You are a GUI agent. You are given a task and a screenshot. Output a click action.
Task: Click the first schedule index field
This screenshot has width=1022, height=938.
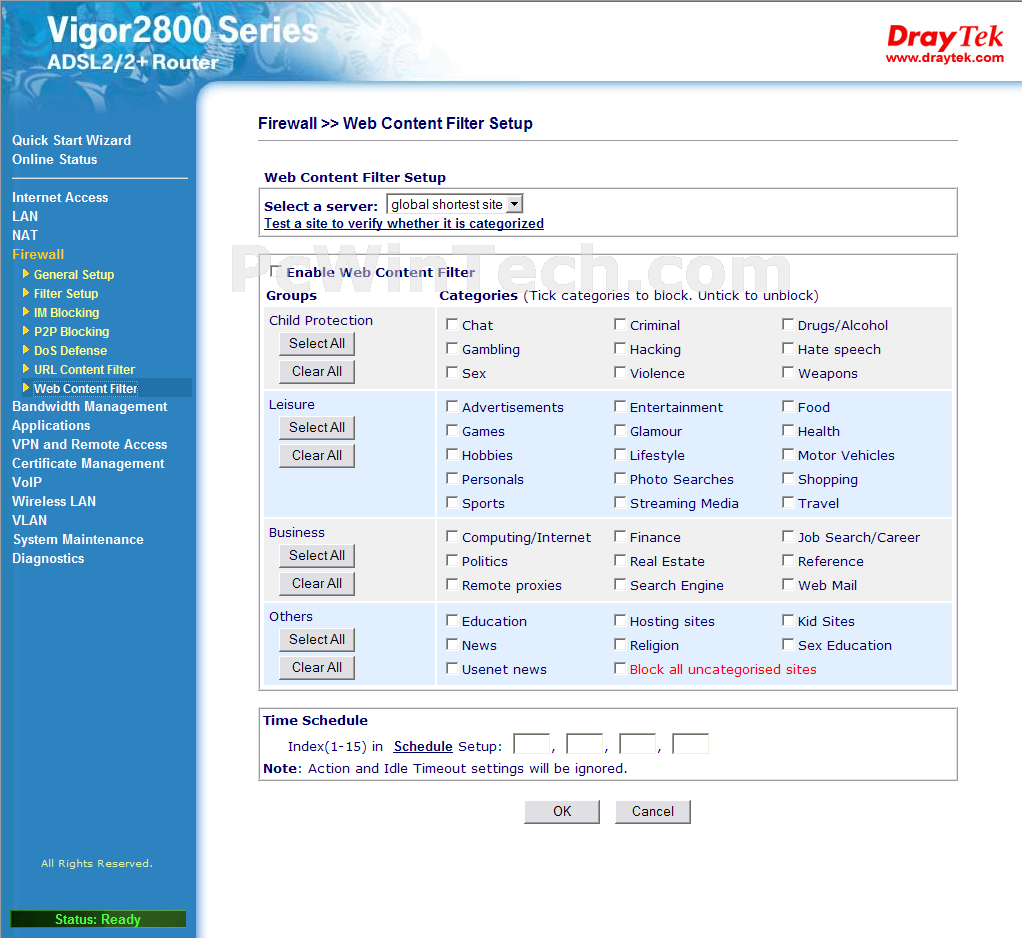[532, 744]
